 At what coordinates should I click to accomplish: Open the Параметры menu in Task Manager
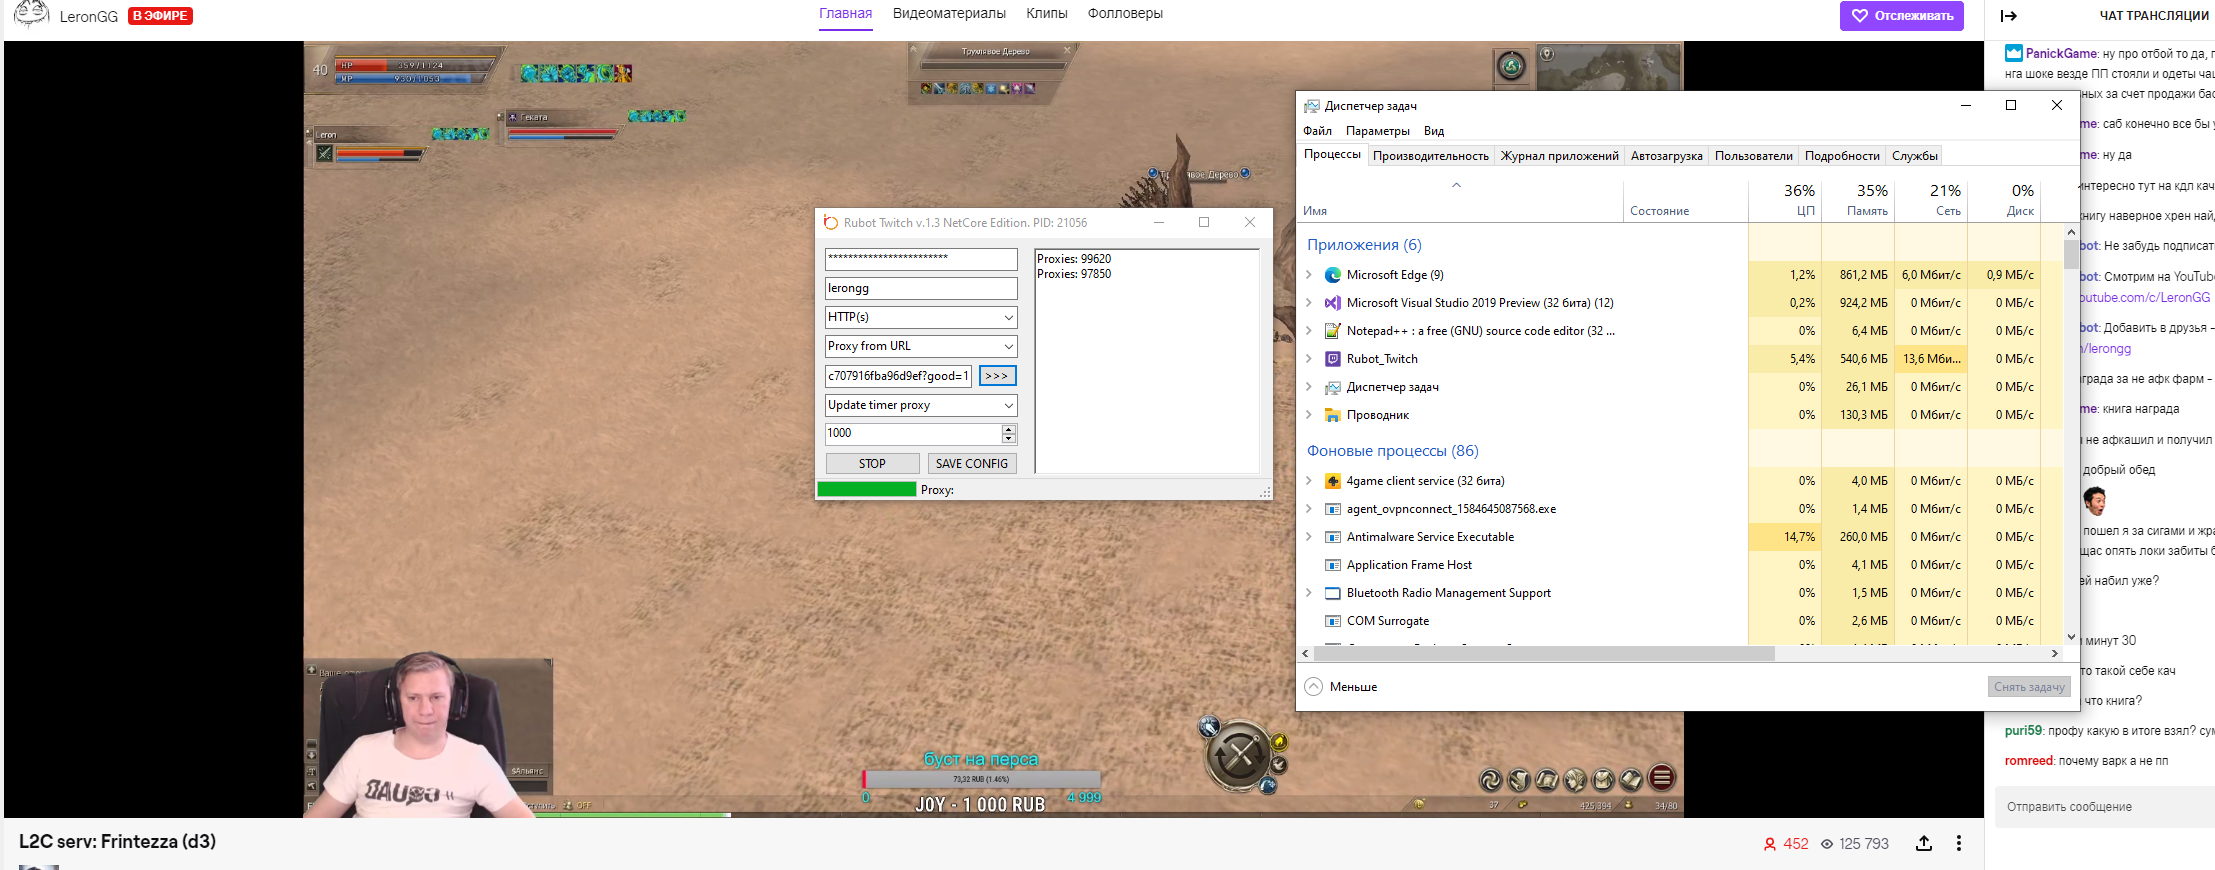[x=1377, y=131]
